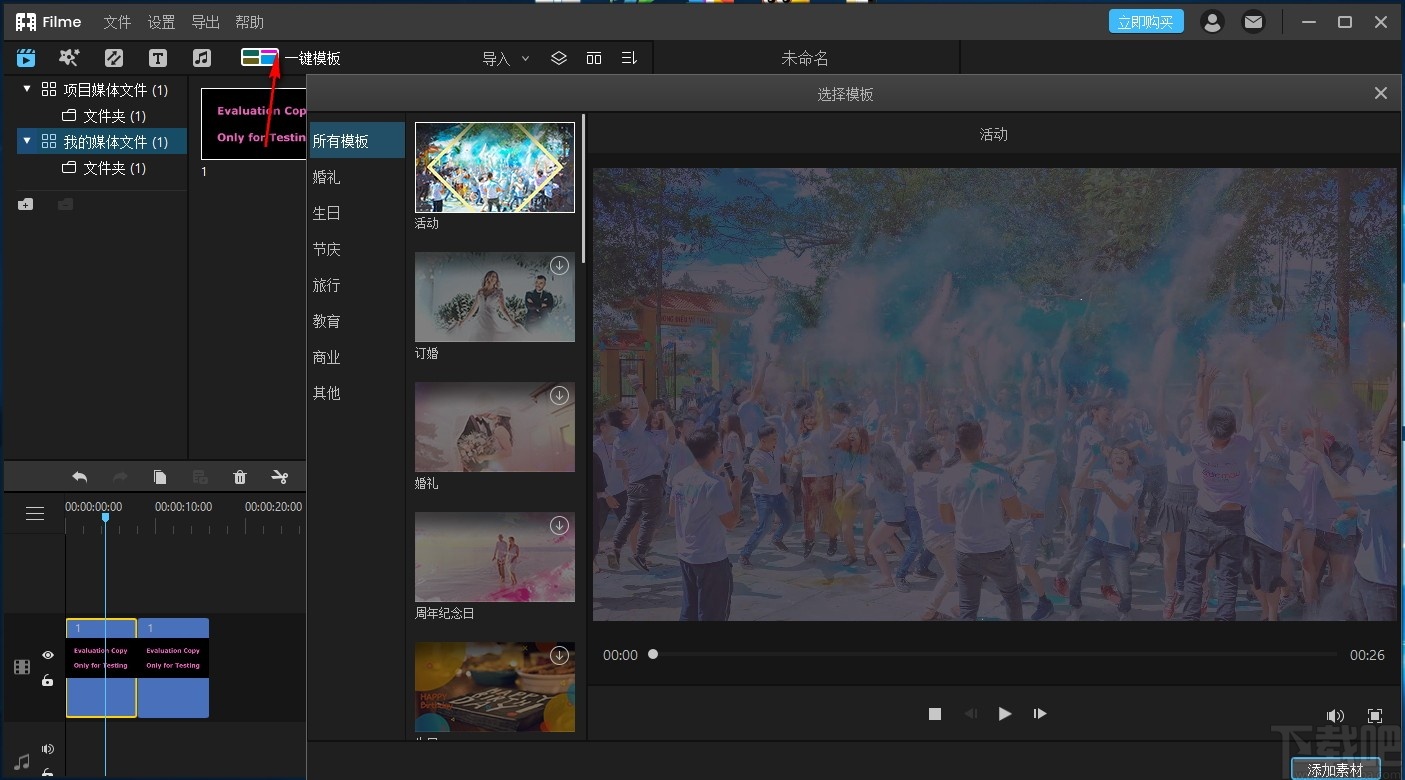
Task: Click the preview playback progress slider handle
Action: 652,655
